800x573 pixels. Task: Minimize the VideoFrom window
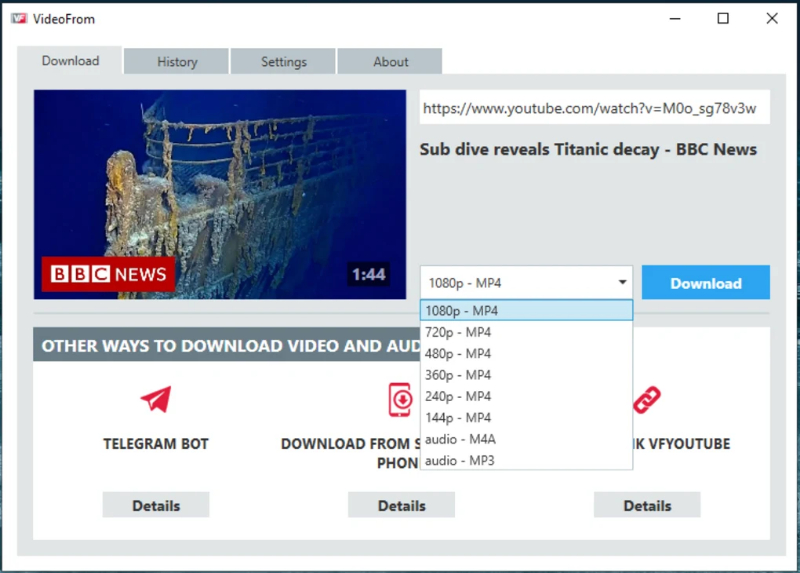tap(675, 19)
